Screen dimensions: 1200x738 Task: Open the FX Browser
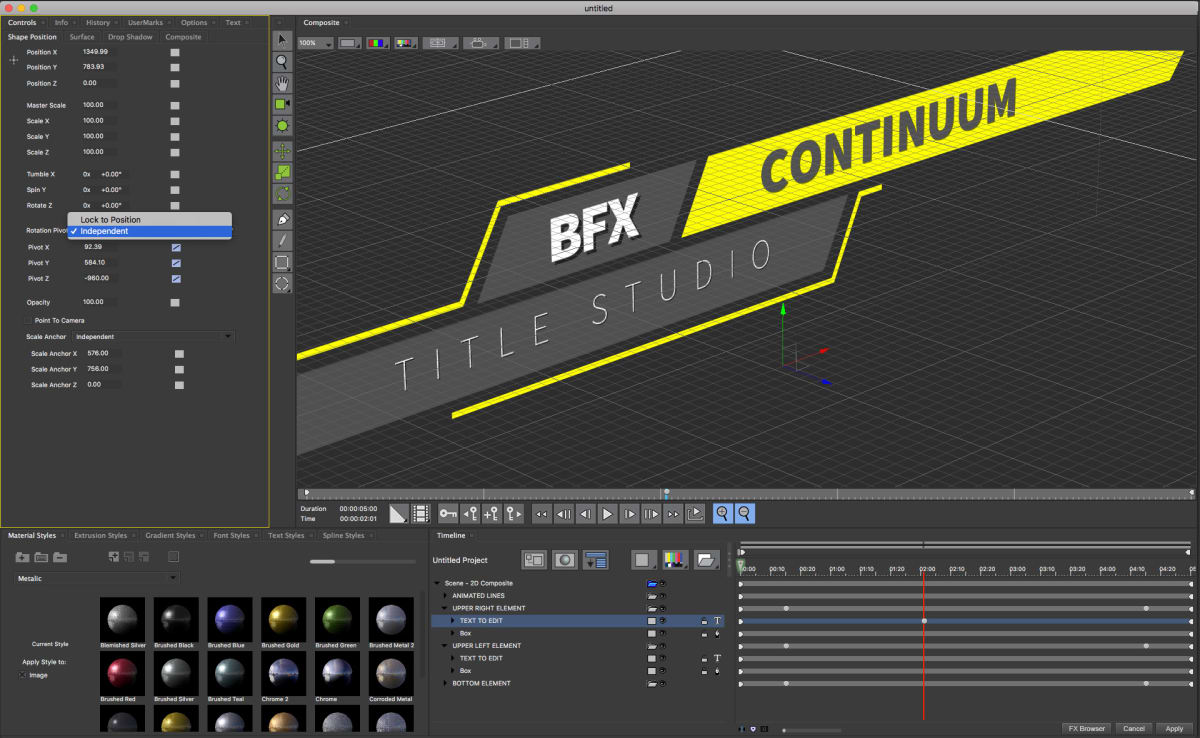pyautogui.click(x=1086, y=728)
